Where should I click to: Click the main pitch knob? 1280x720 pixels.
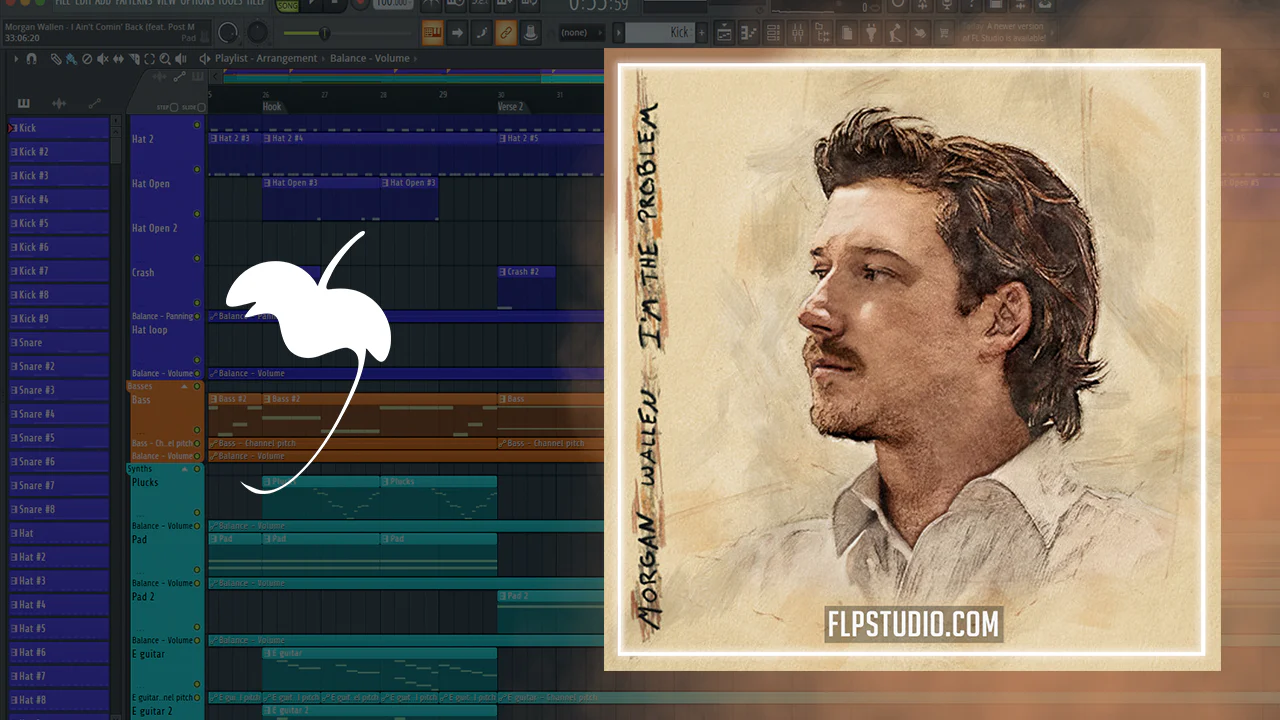[258, 33]
